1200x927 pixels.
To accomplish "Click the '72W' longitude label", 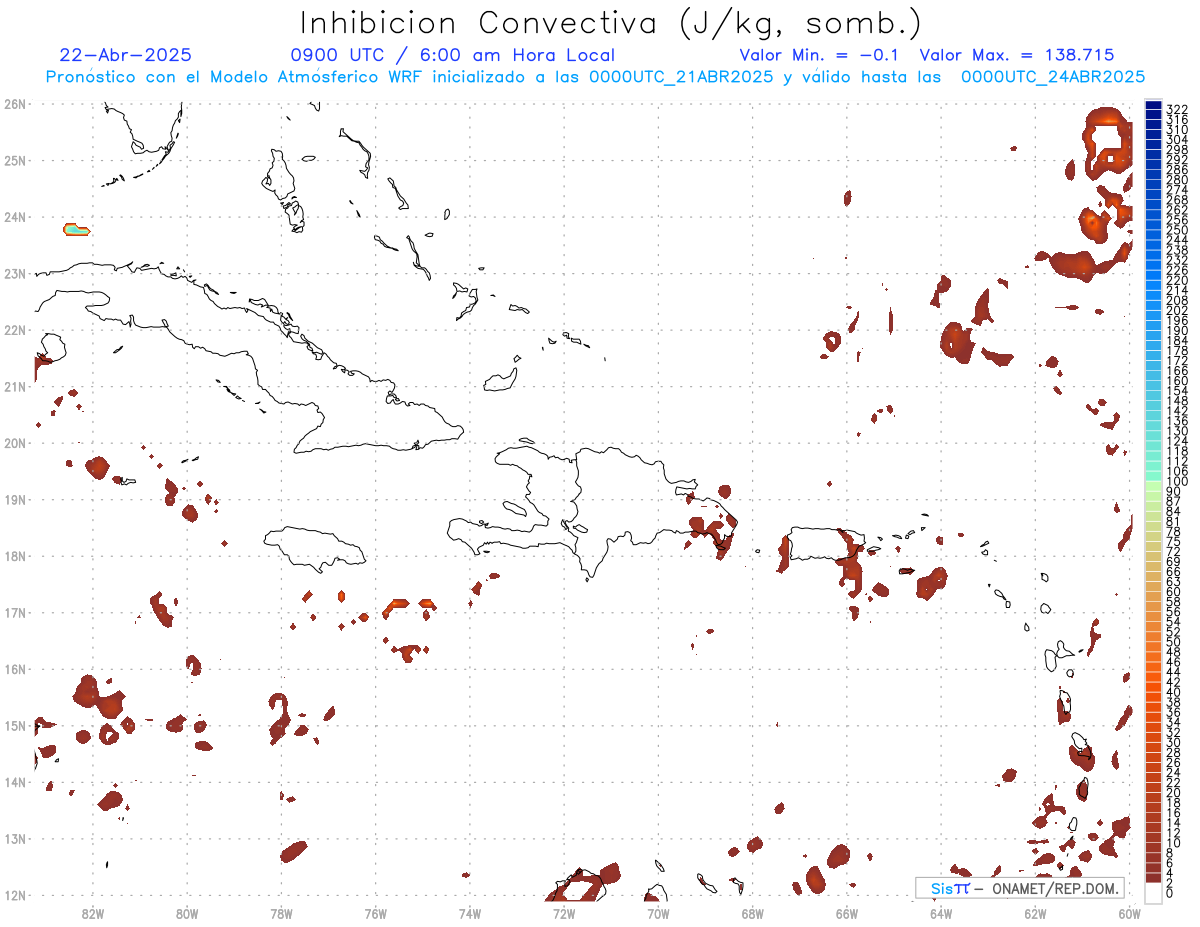I will point(564,912).
